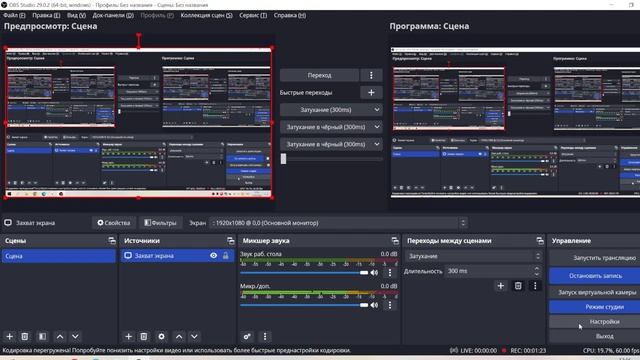The image size is (640, 360).
Task: Open the Справка menu
Action: pyautogui.click(x=290, y=16)
